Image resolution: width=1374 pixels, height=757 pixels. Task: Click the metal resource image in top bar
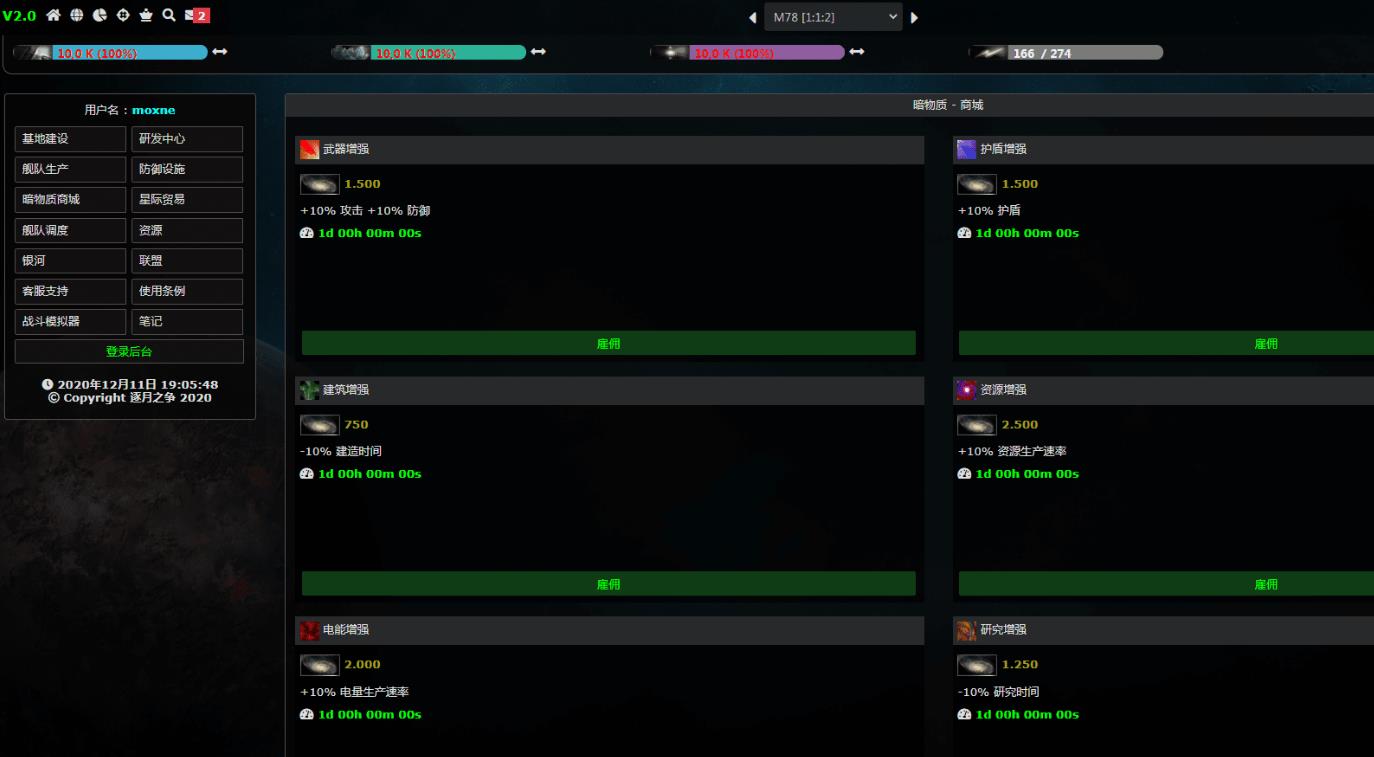click(x=32, y=53)
